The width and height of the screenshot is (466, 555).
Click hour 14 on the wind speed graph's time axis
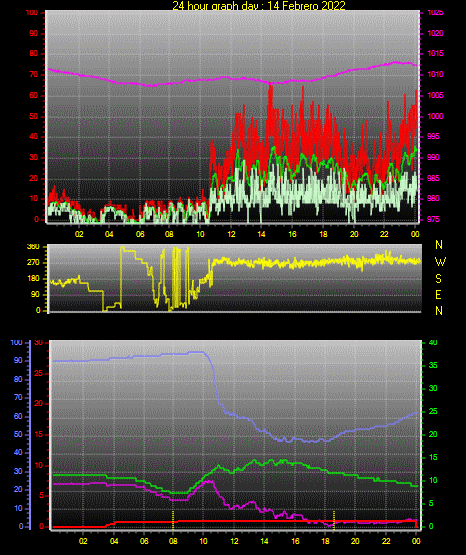point(261,234)
